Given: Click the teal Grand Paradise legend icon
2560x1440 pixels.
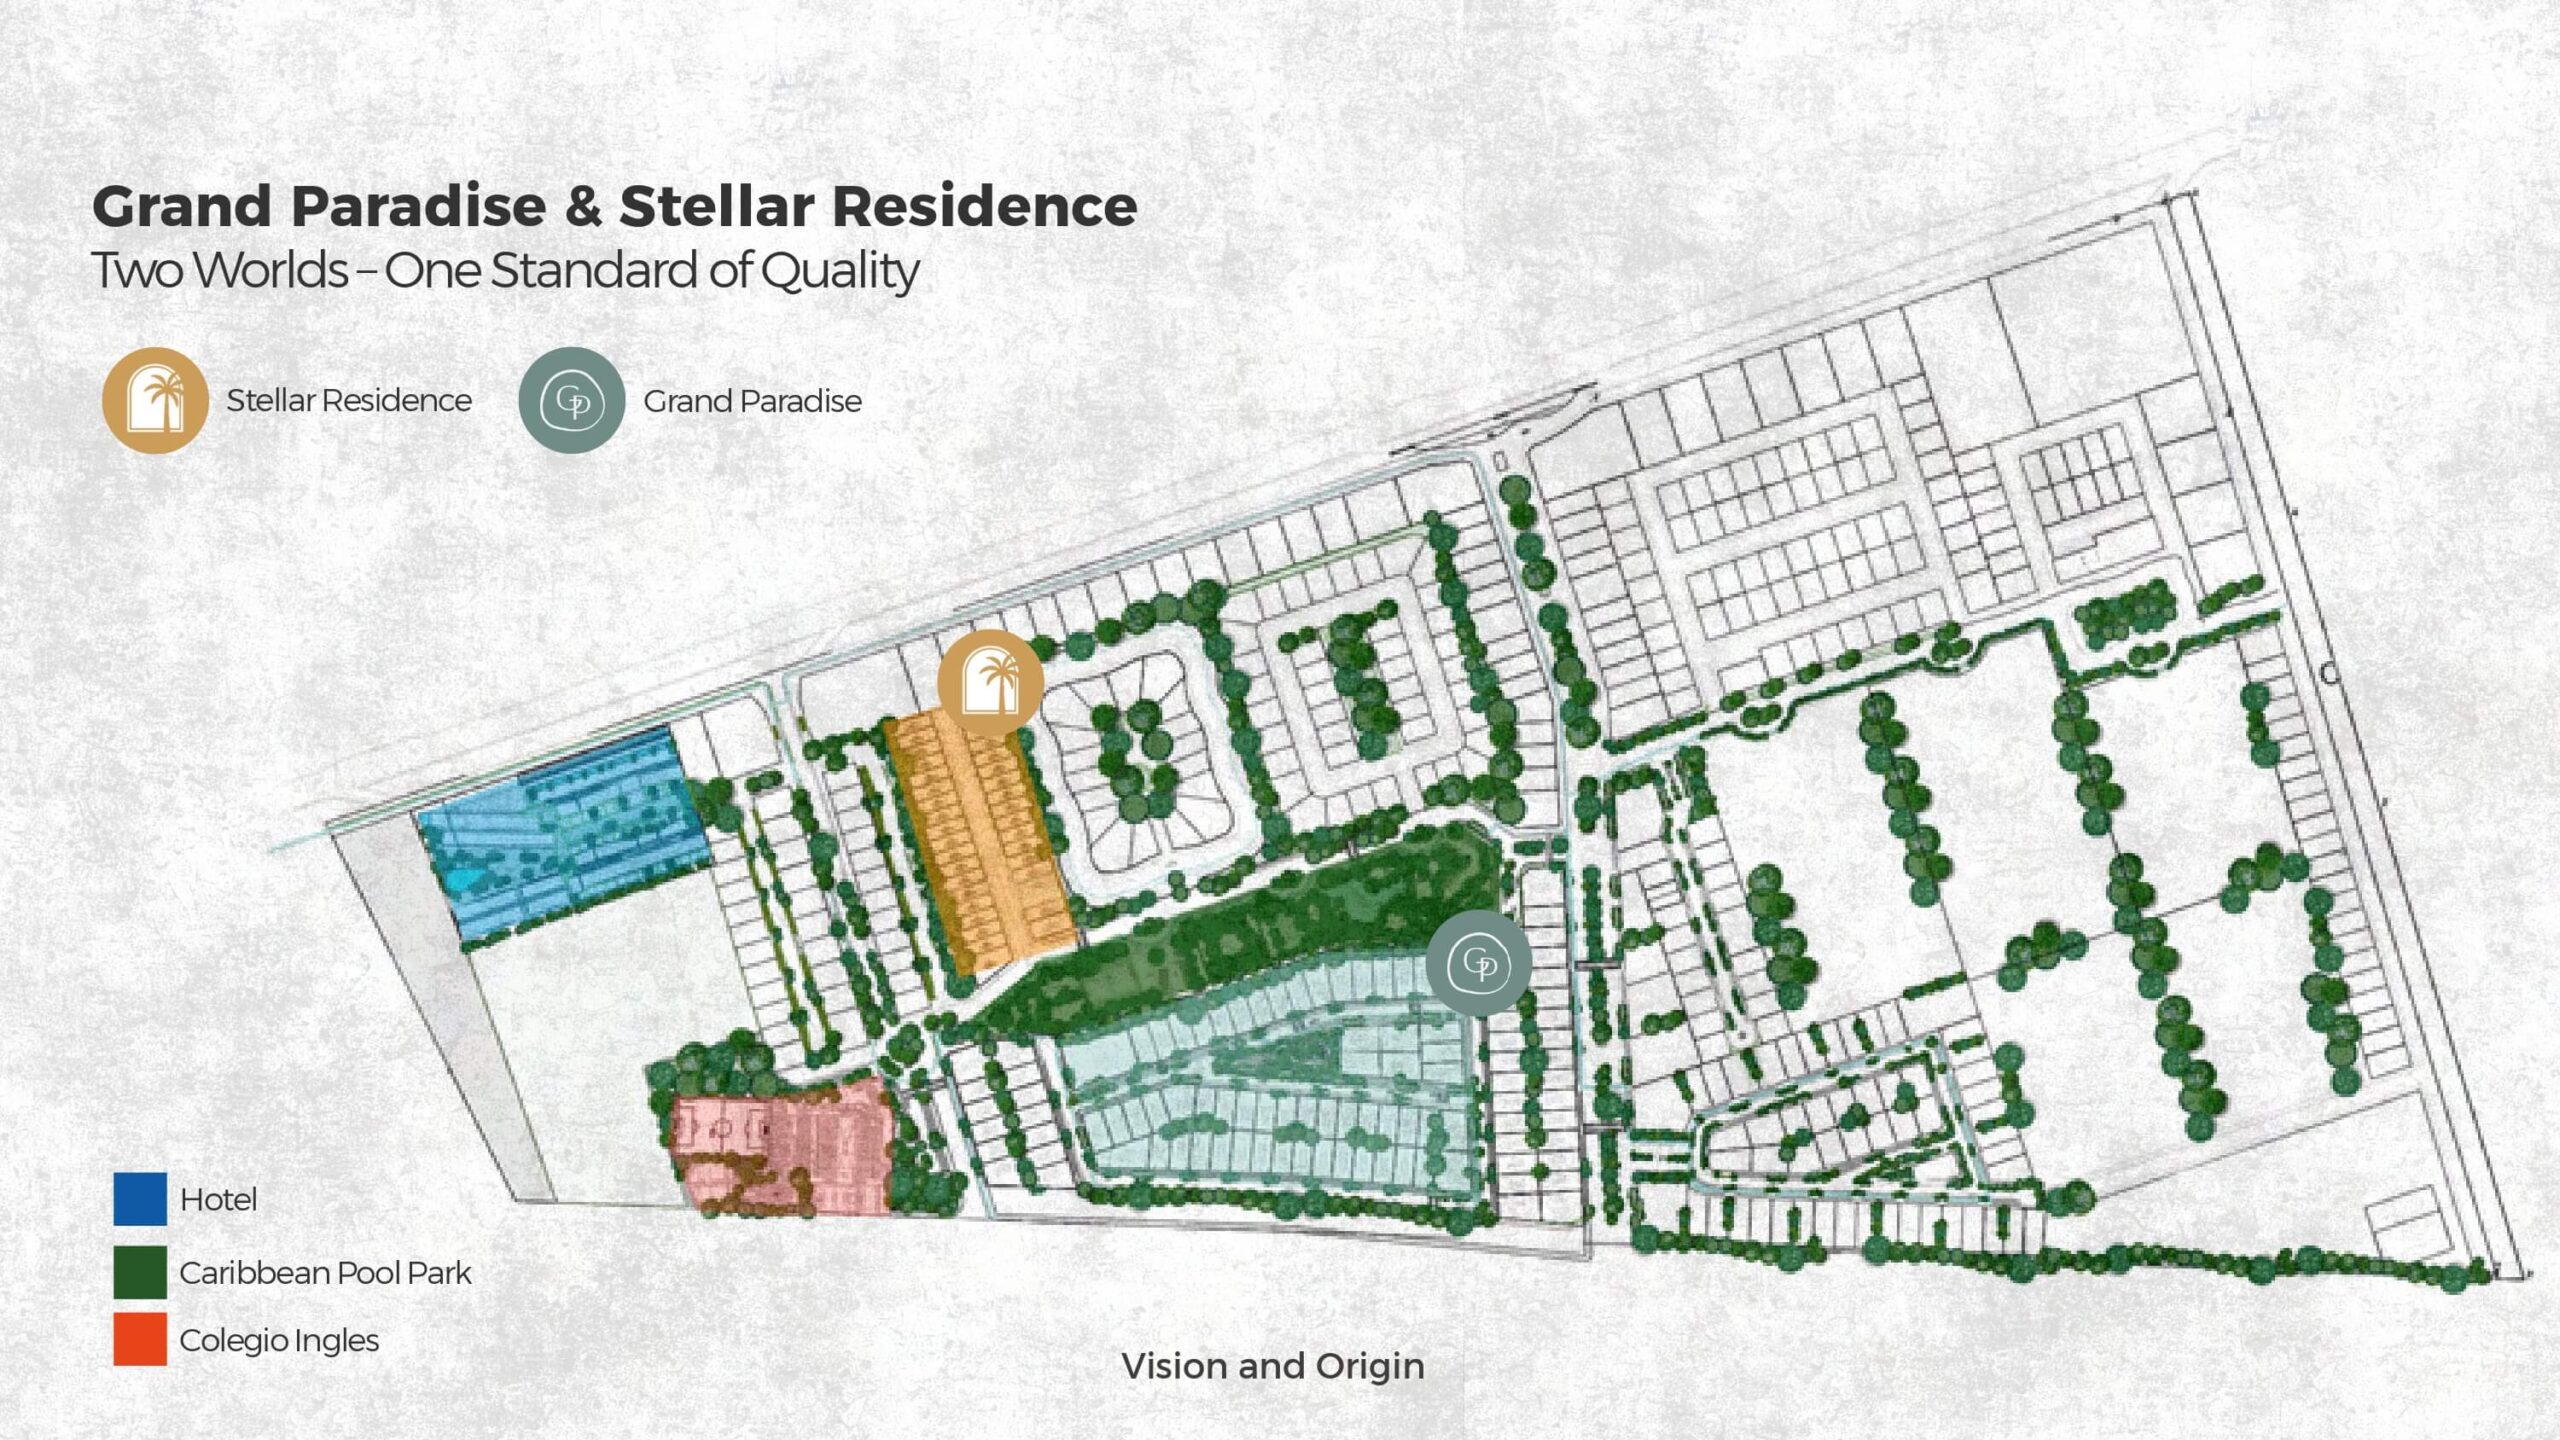Looking at the screenshot, I should point(572,400).
